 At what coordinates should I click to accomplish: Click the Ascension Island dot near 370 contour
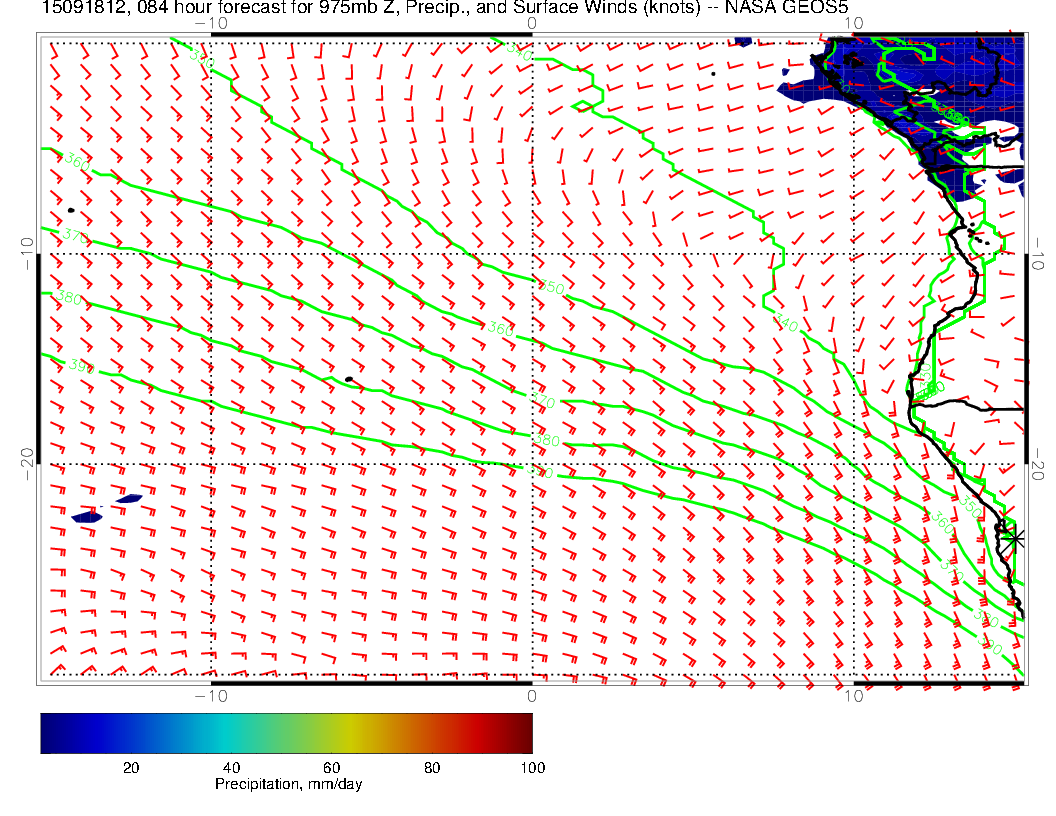coord(71,210)
